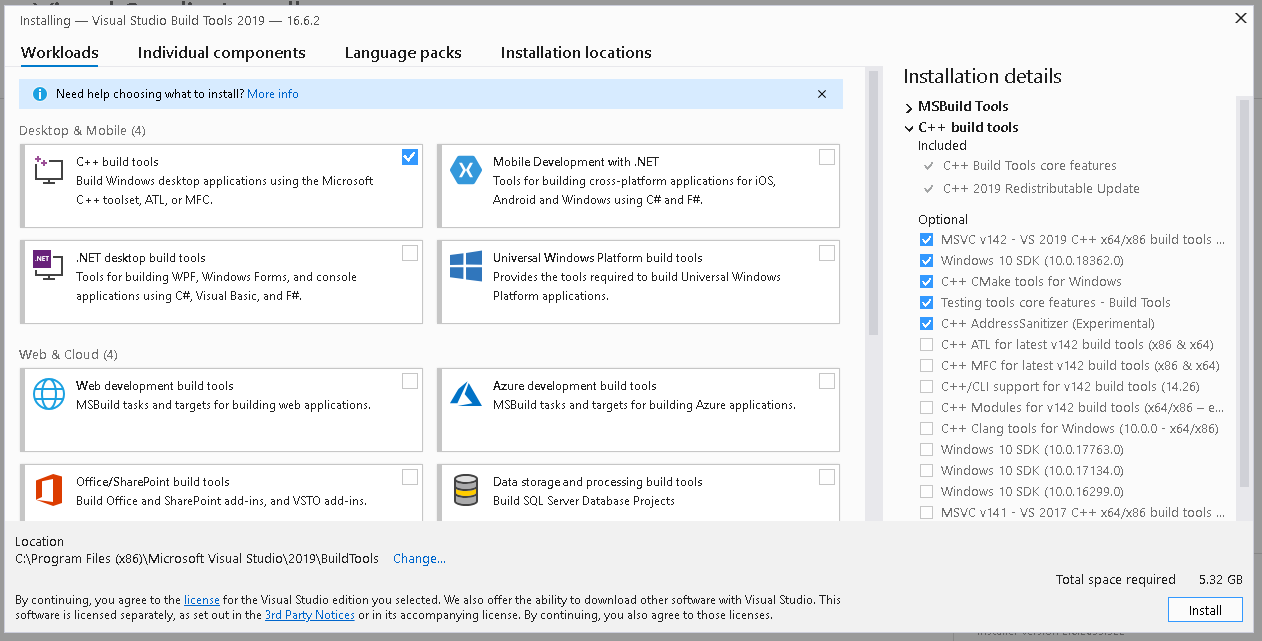
Task: Collapse the C++ build tools details
Action: [x=908, y=127]
